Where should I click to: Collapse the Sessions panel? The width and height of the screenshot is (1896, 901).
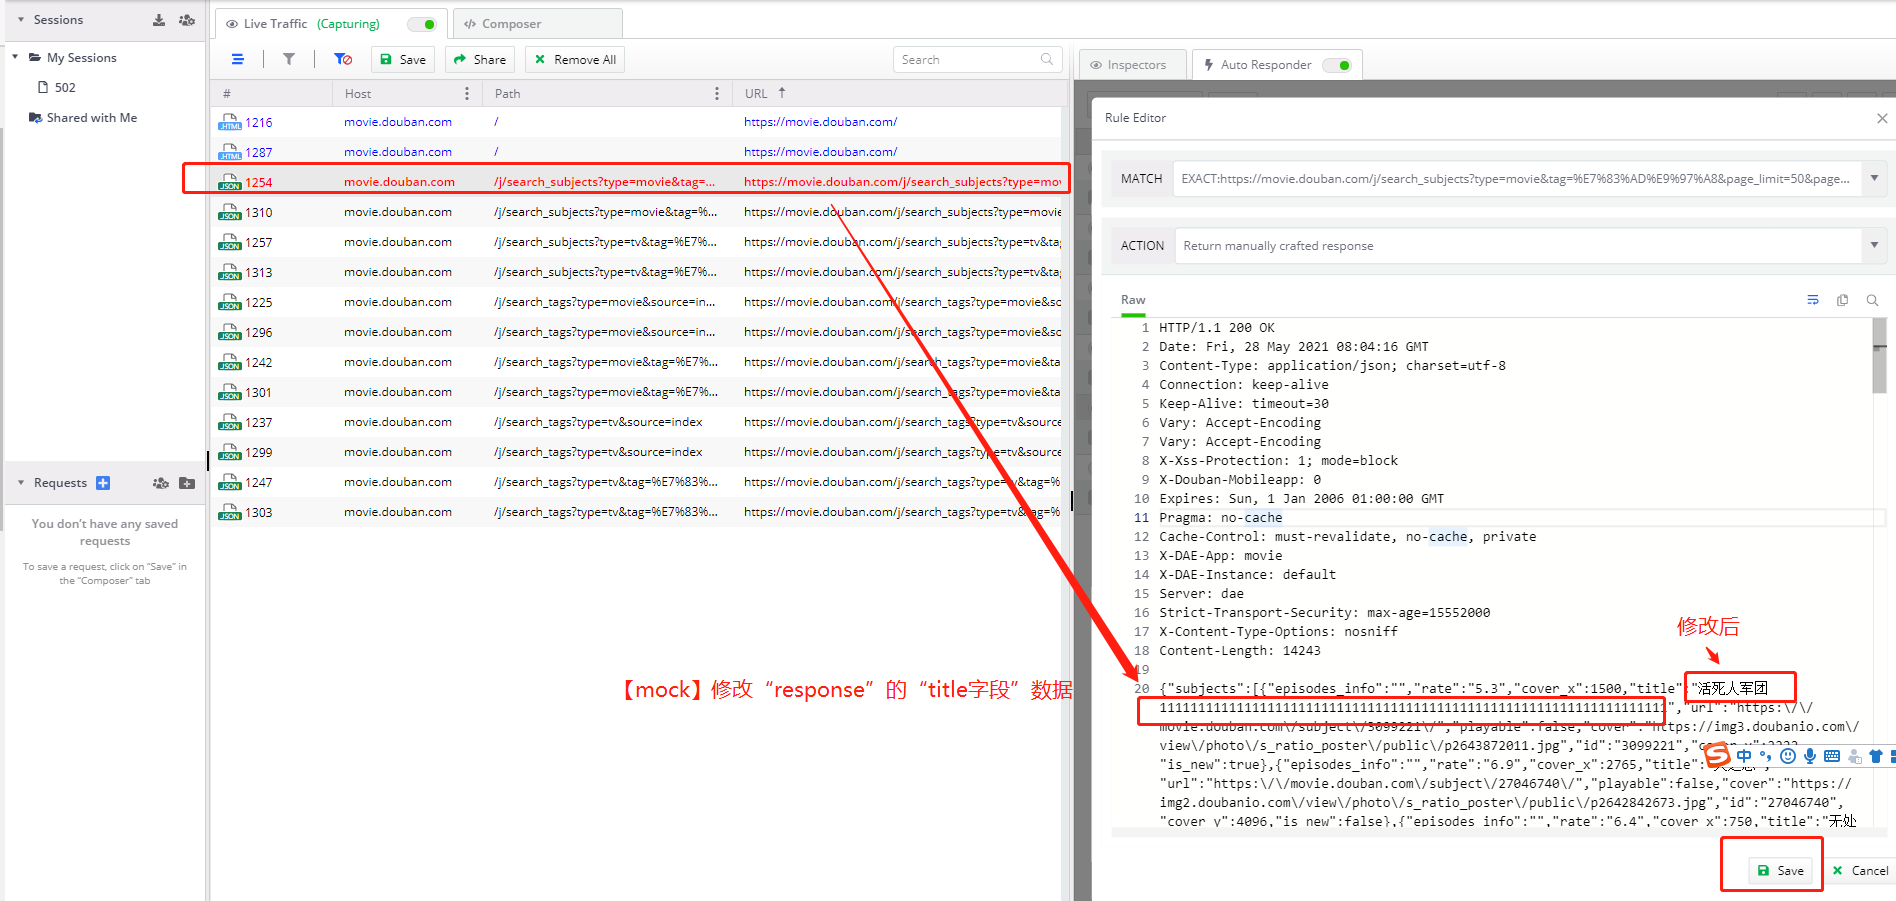pyautogui.click(x=20, y=20)
